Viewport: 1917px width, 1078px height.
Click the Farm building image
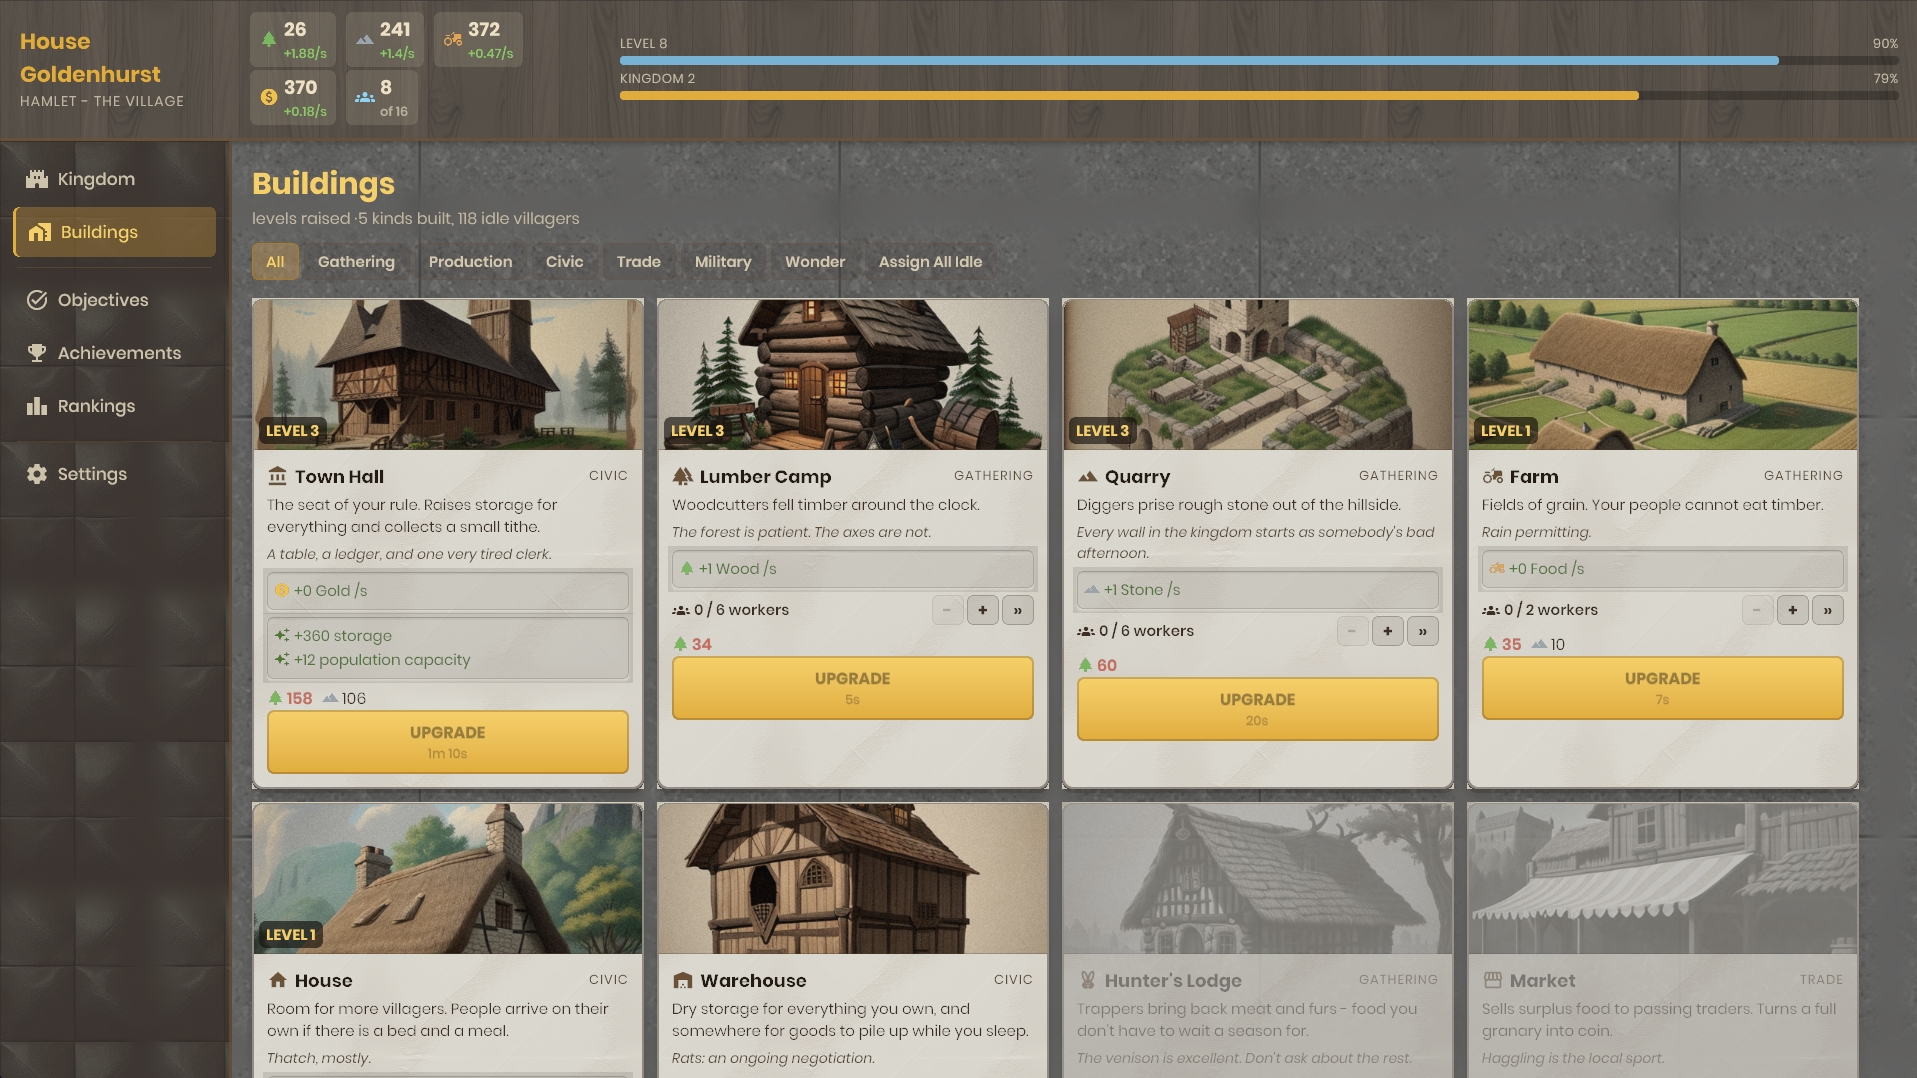tap(1663, 375)
